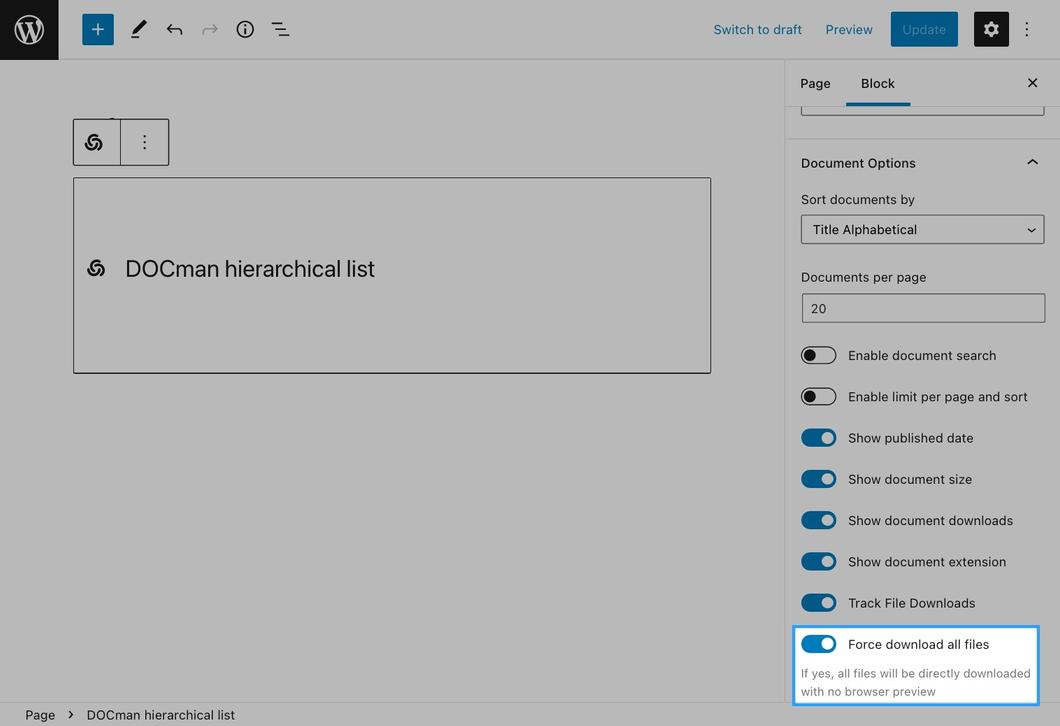Toggle Force download all files
This screenshot has height=726, width=1060.
tap(819, 644)
